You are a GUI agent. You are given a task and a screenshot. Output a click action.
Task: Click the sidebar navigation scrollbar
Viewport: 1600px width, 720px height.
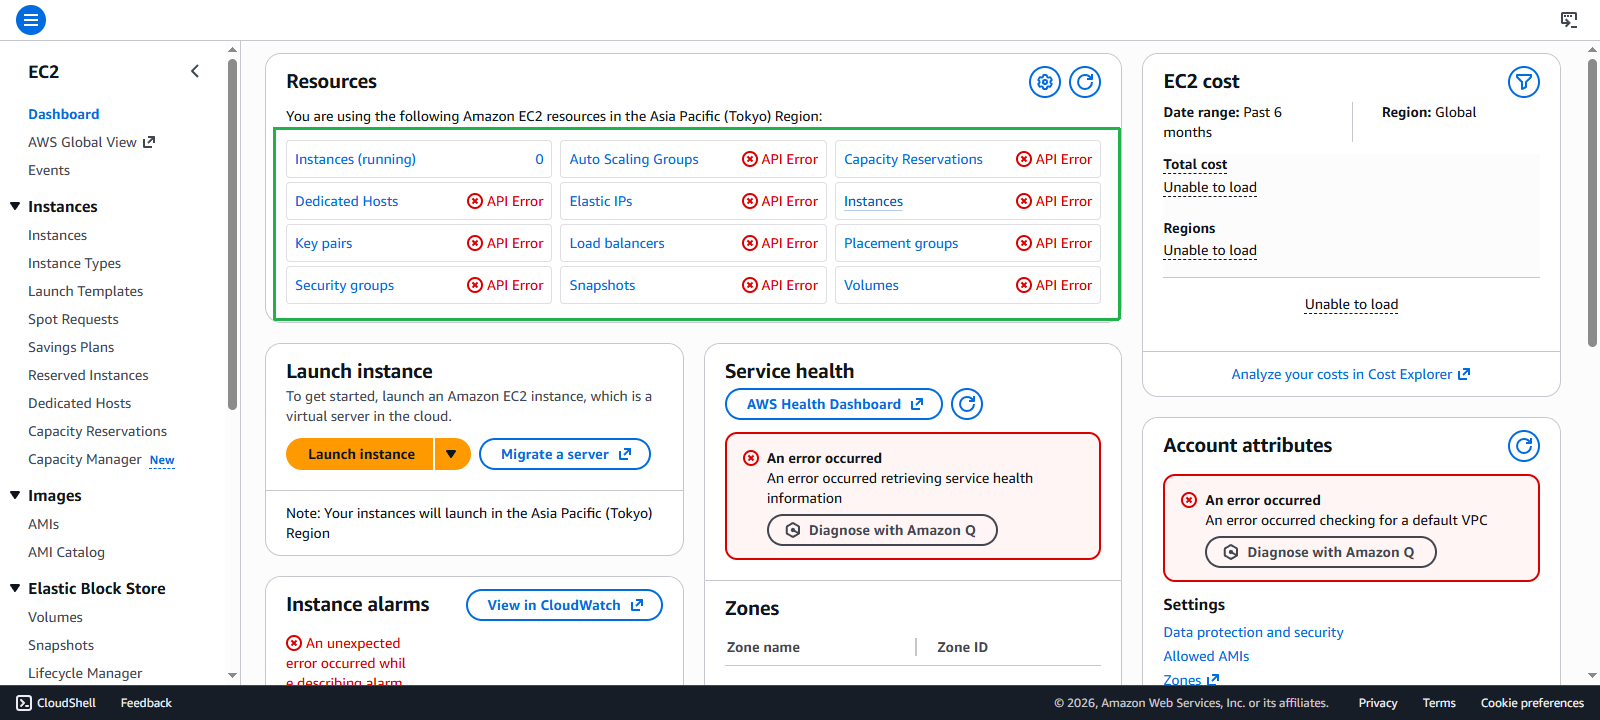tap(232, 235)
